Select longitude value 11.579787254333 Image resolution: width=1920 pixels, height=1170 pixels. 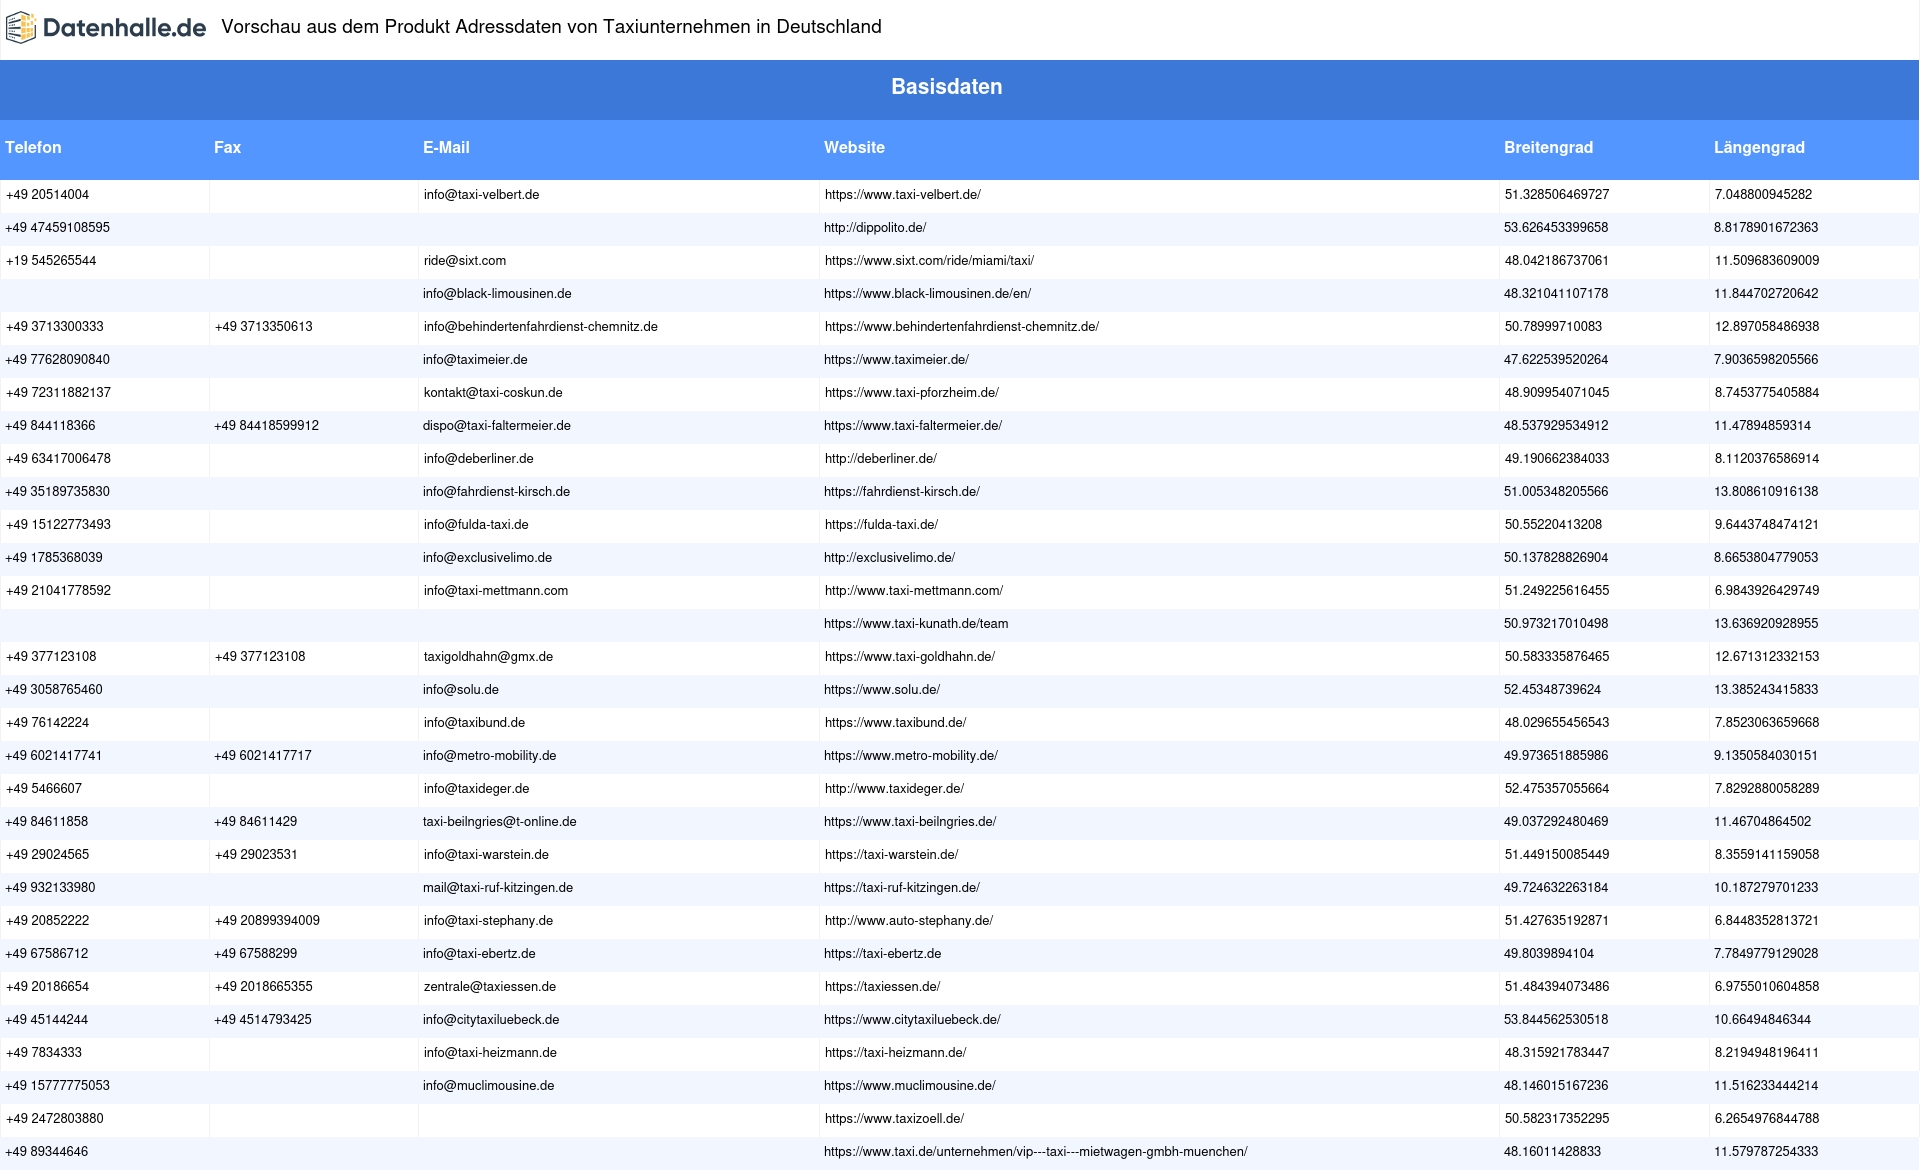(1766, 1152)
